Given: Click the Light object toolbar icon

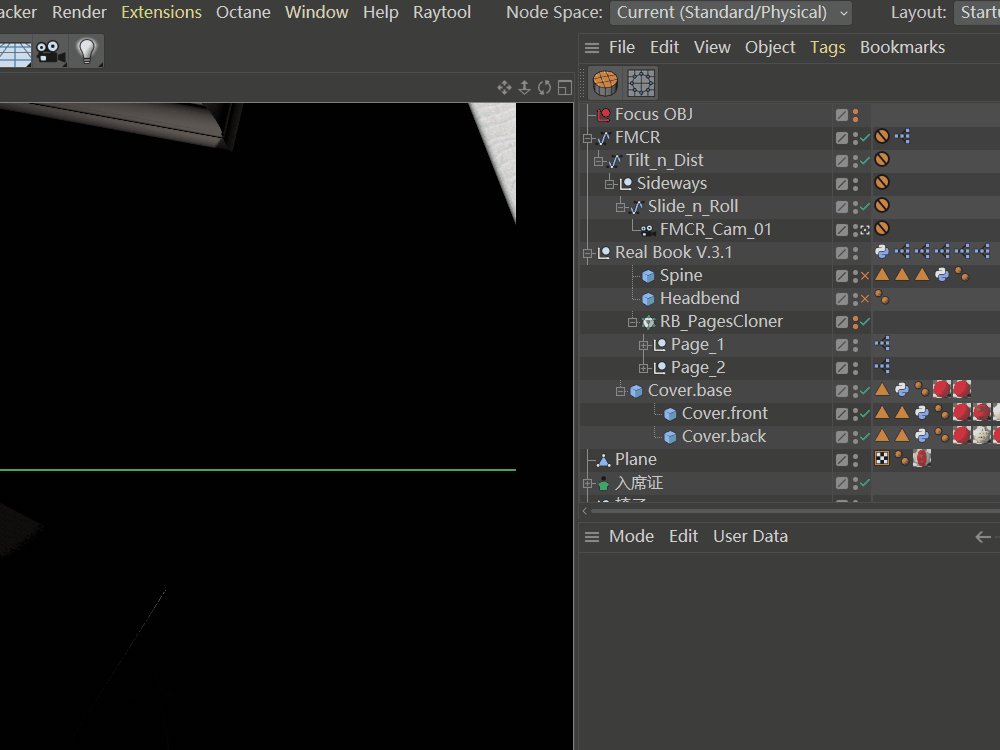Looking at the screenshot, I should point(87,52).
